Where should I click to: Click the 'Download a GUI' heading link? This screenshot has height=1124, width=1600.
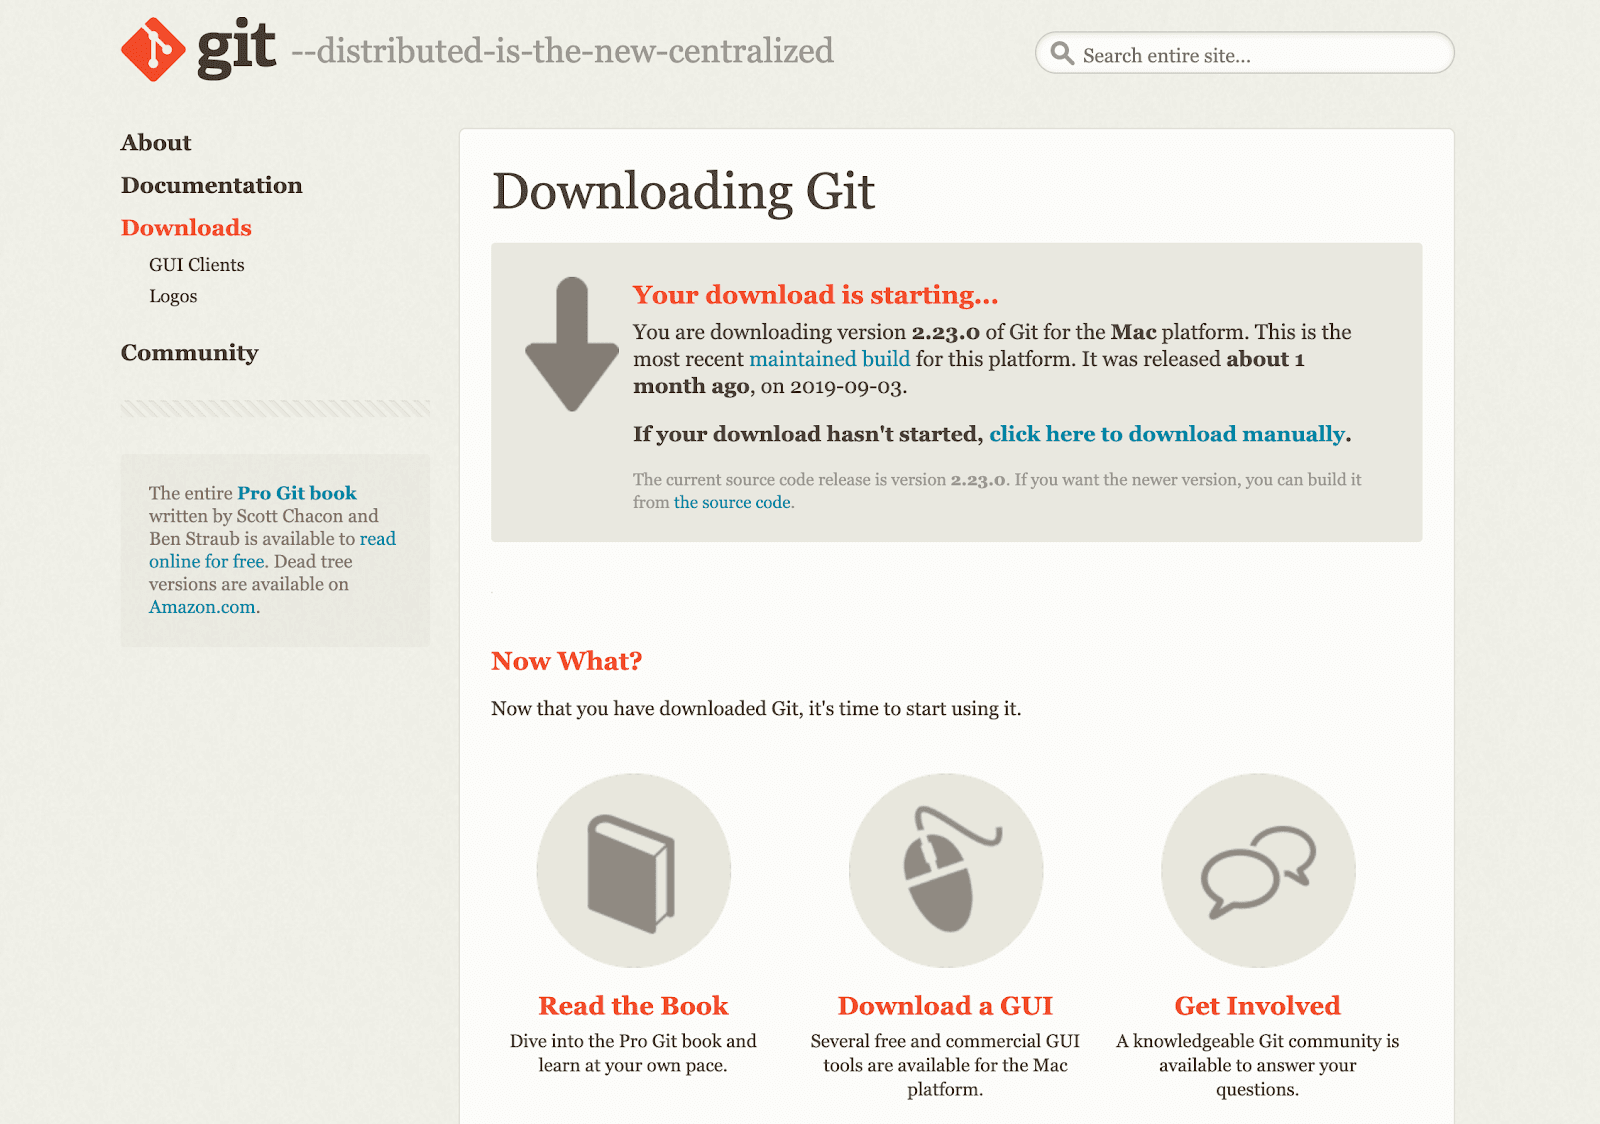945,1006
